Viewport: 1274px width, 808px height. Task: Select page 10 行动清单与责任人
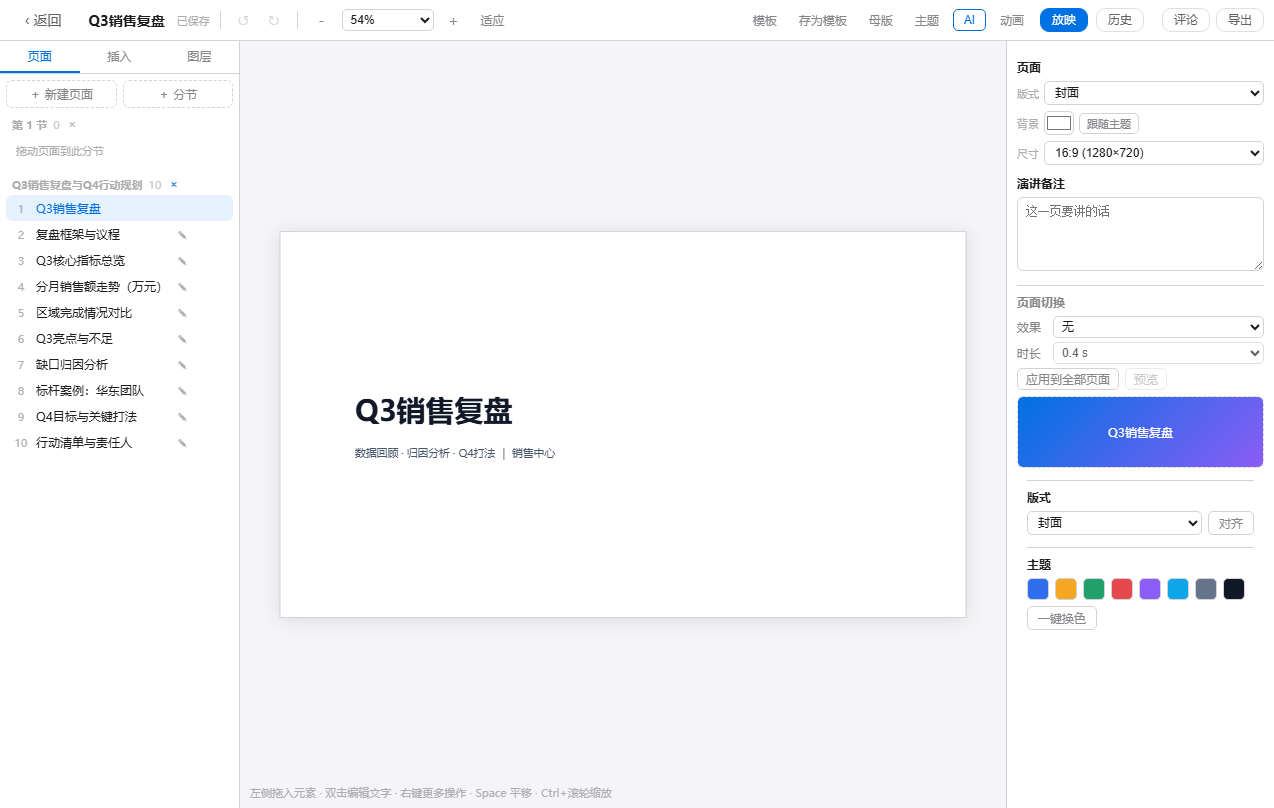[119, 443]
